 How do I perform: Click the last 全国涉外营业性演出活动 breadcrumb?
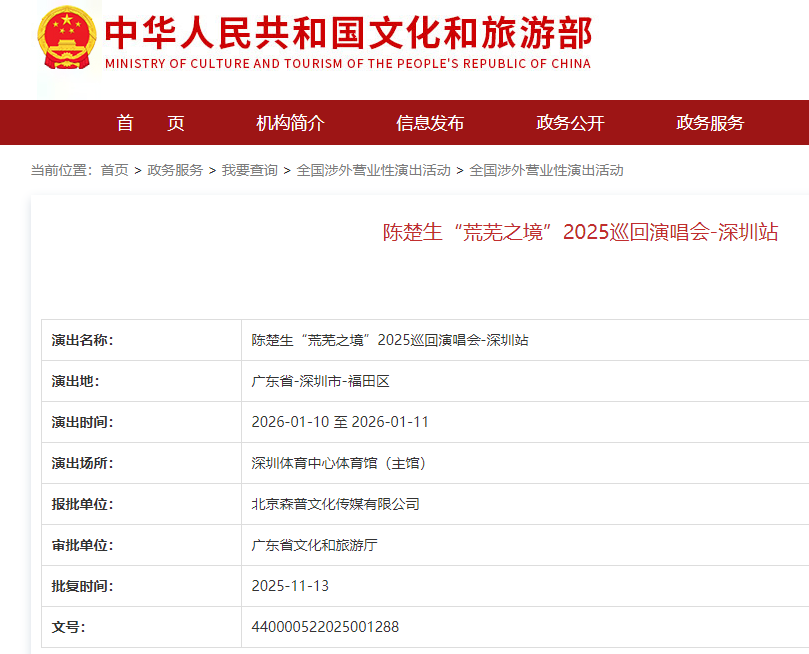click(x=546, y=170)
